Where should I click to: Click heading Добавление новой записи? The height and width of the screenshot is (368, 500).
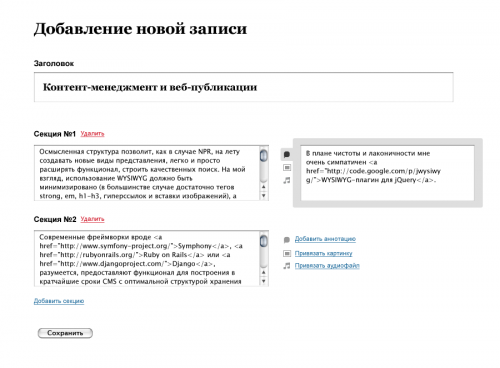(140, 29)
